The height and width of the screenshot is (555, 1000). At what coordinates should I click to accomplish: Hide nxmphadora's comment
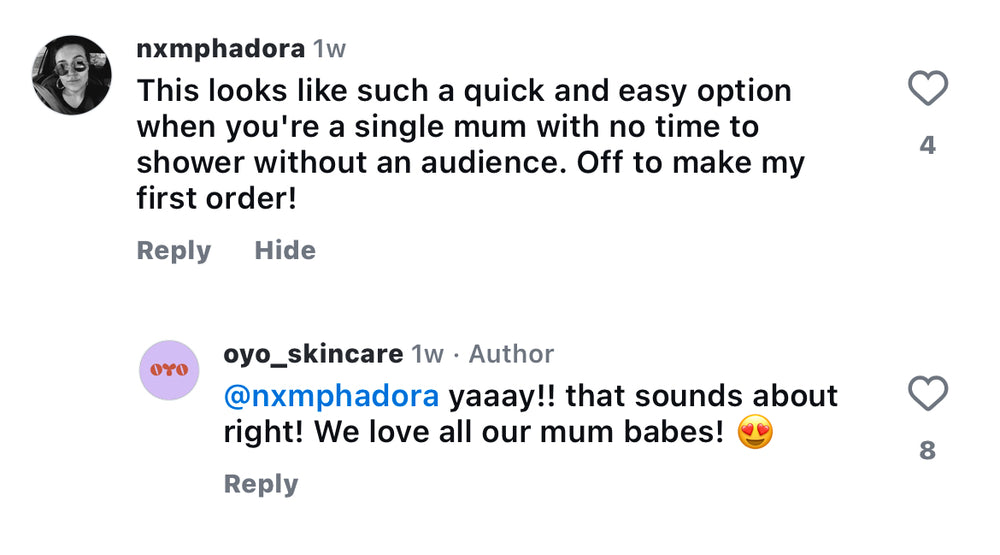coord(285,250)
